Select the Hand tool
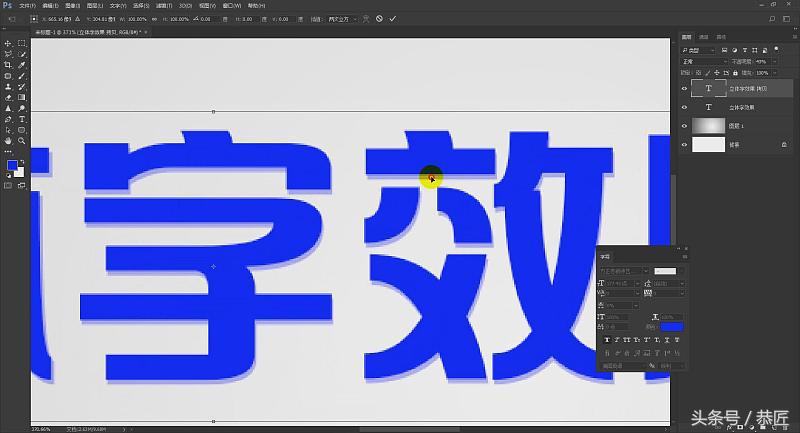Image resolution: width=800 pixels, height=433 pixels. [x=8, y=141]
